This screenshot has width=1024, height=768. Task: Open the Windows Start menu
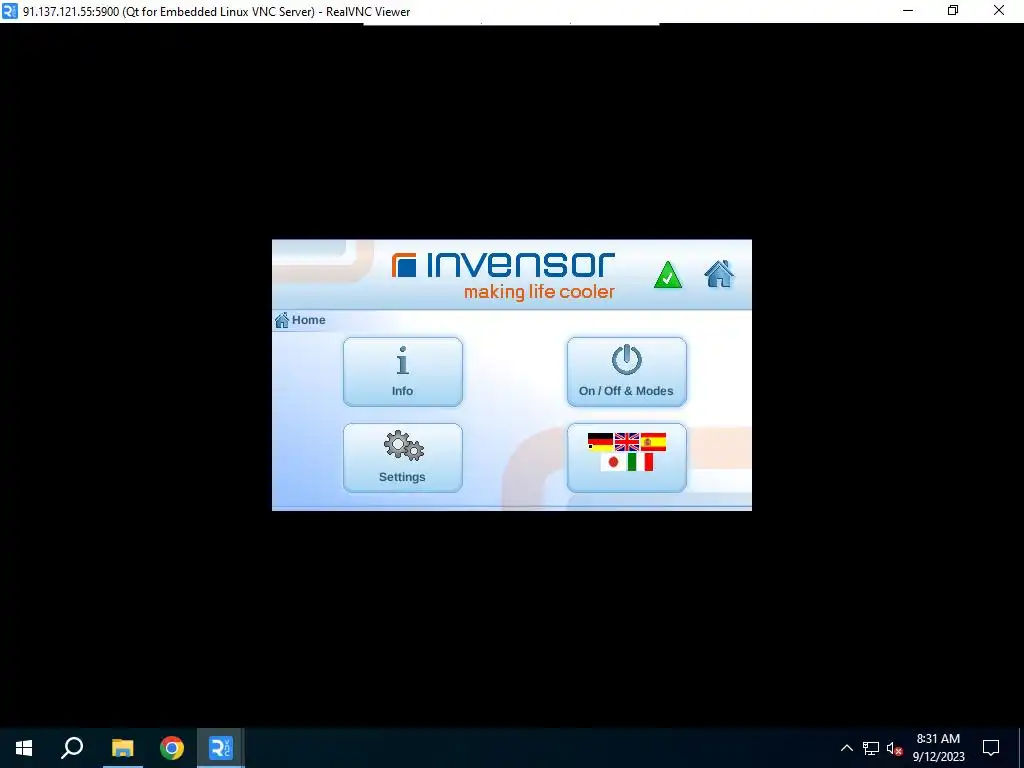pyautogui.click(x=24, y=748)
